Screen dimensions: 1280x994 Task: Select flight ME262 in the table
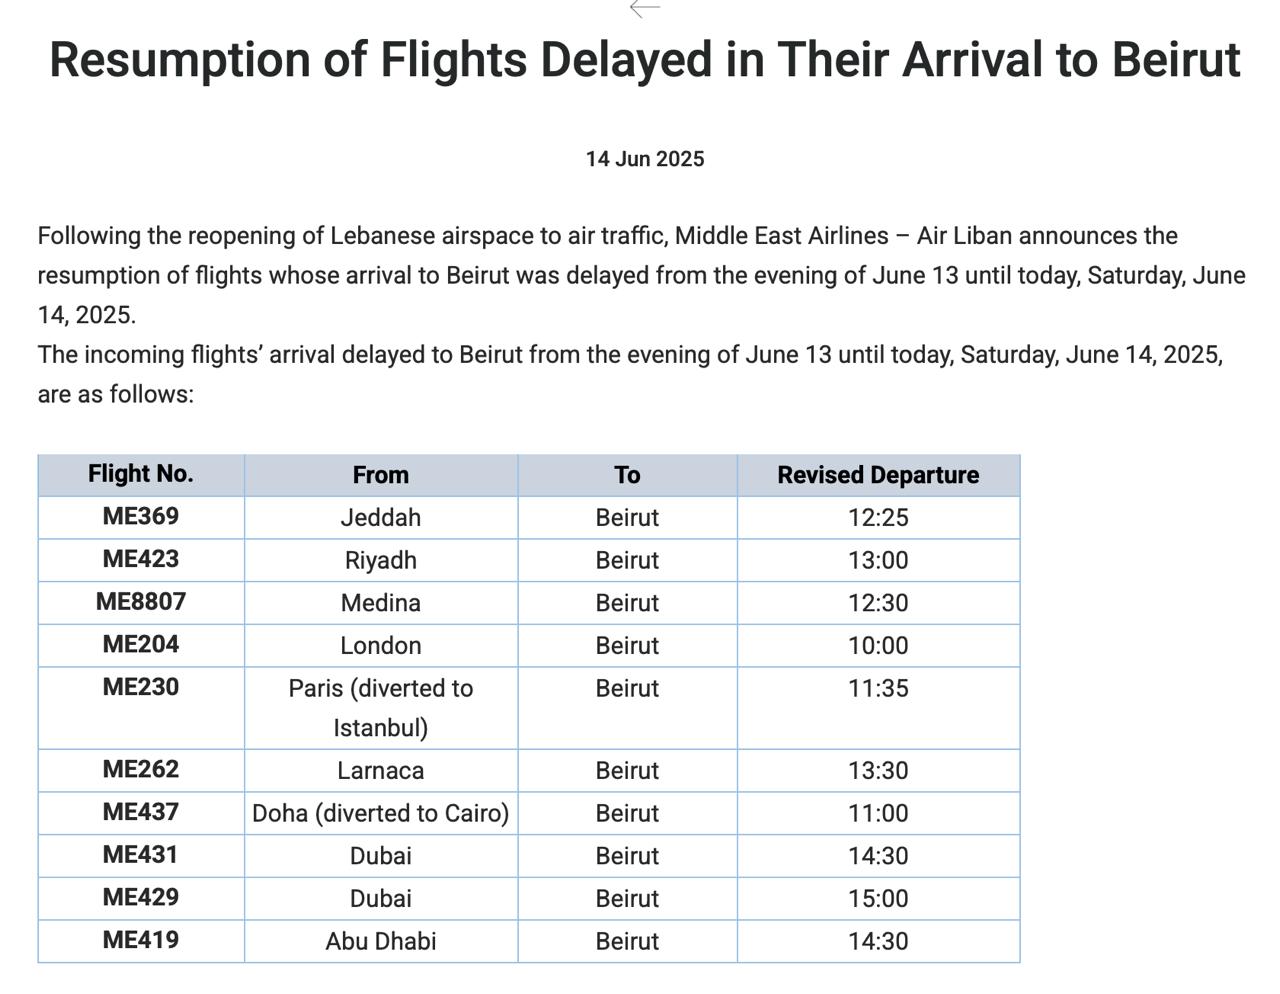[141, 770]
